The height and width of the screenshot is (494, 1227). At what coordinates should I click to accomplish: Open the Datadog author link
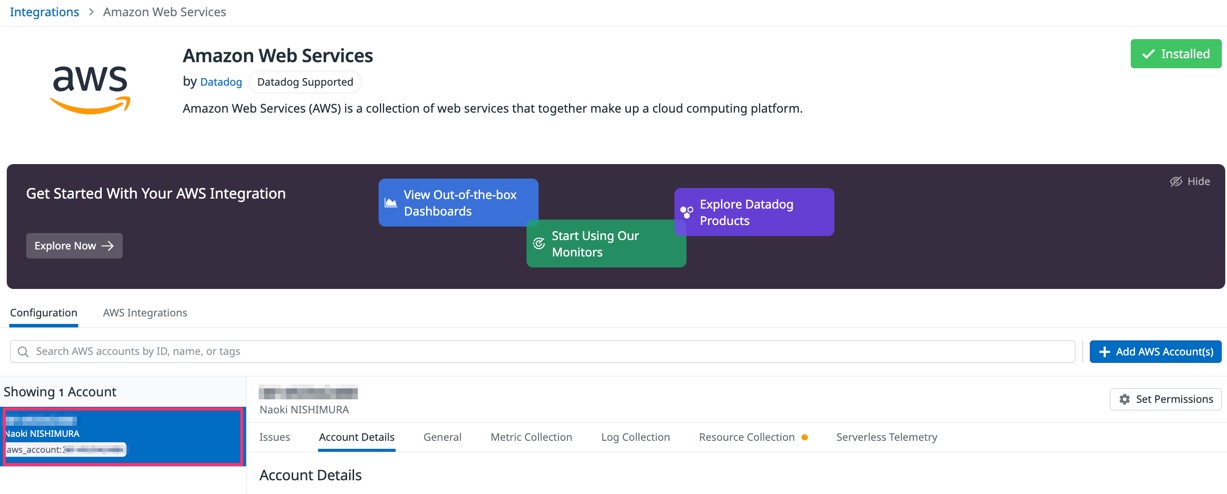coord(221,82)
